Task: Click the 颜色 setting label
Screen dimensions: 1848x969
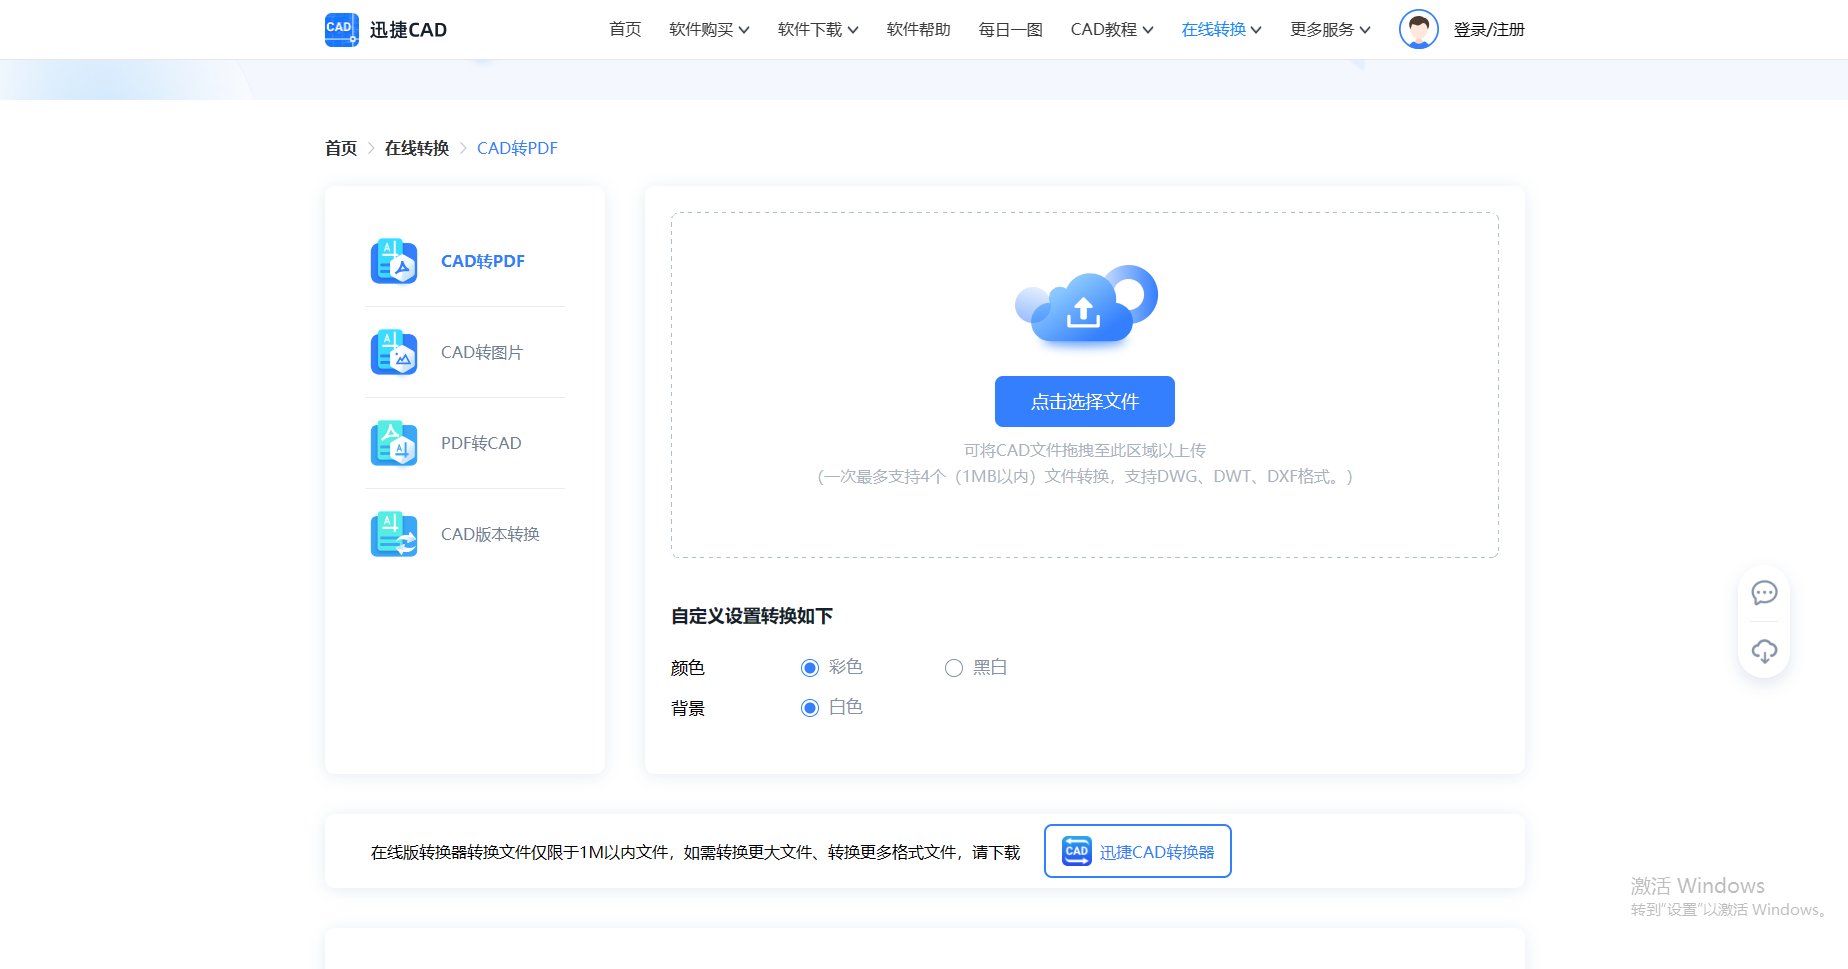Action: click(688, 668)
